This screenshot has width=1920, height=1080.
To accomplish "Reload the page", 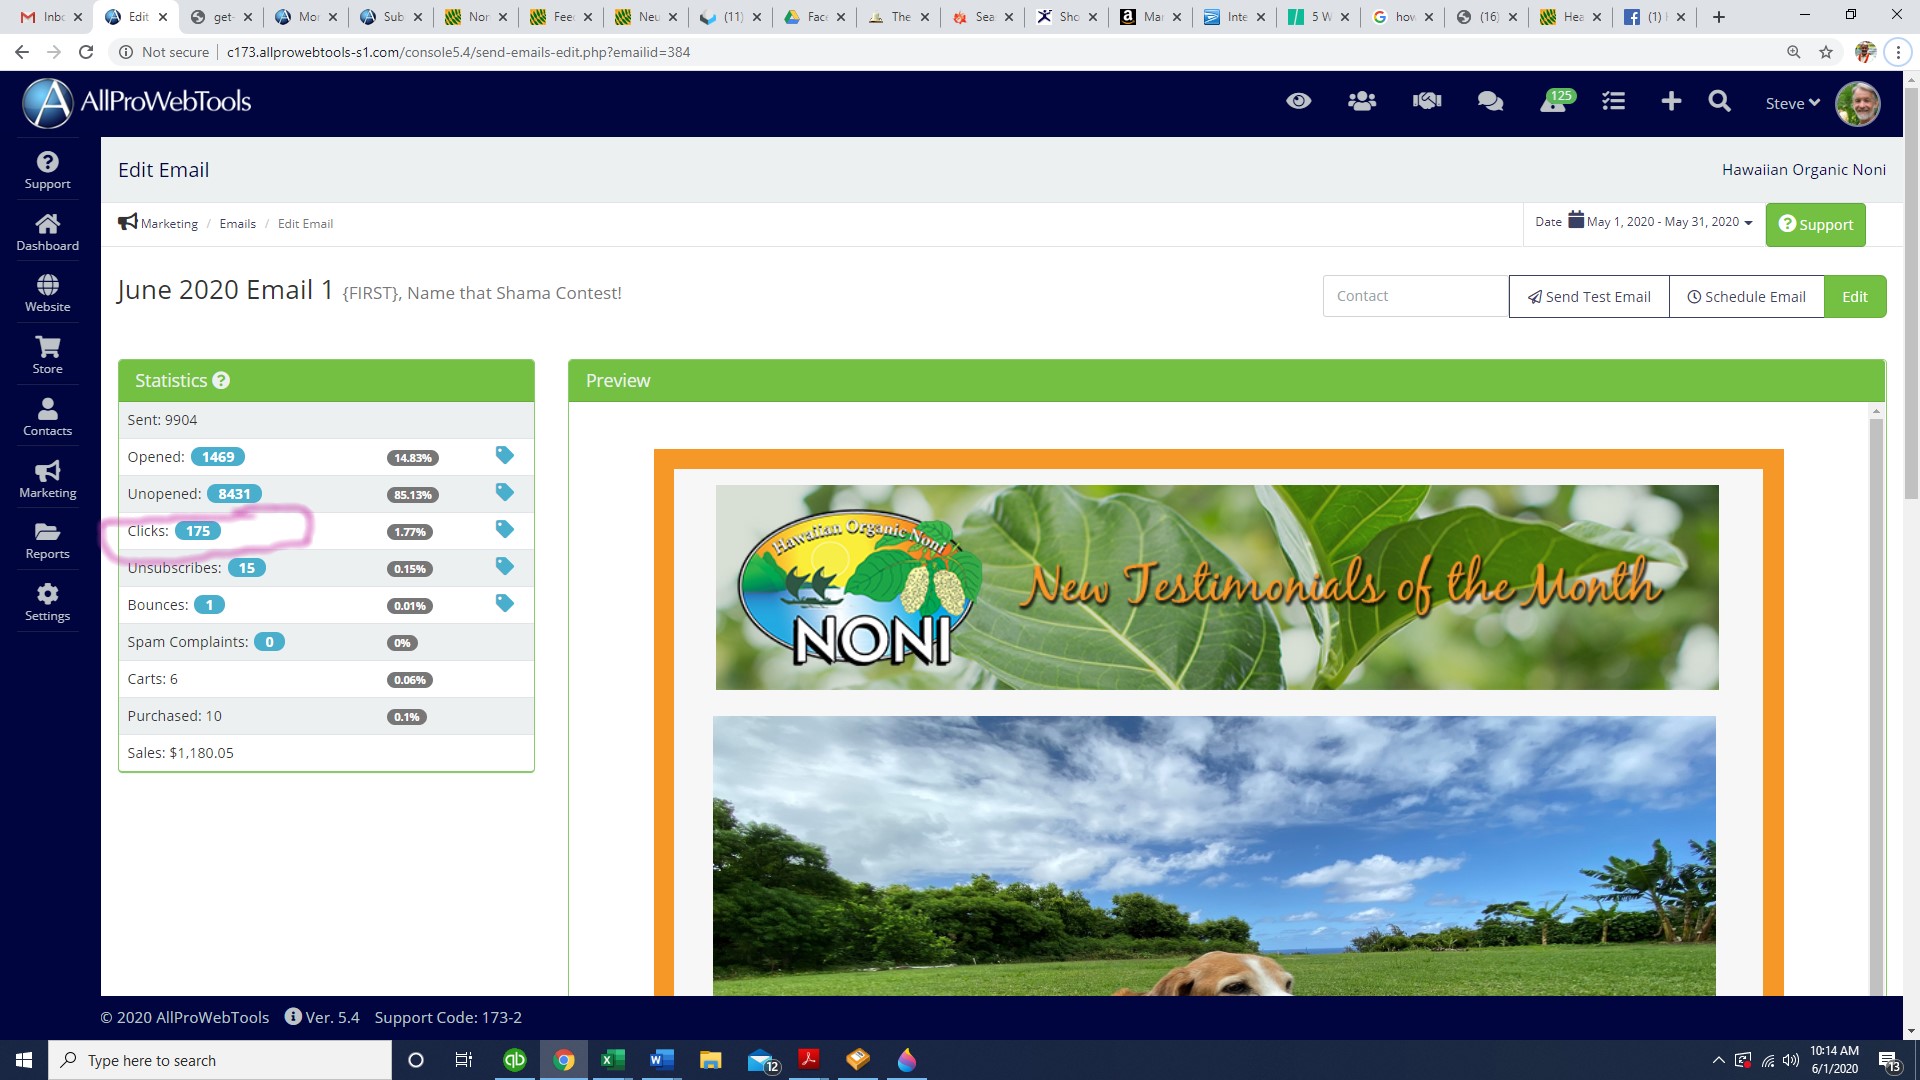I will (x=86, y=52).
